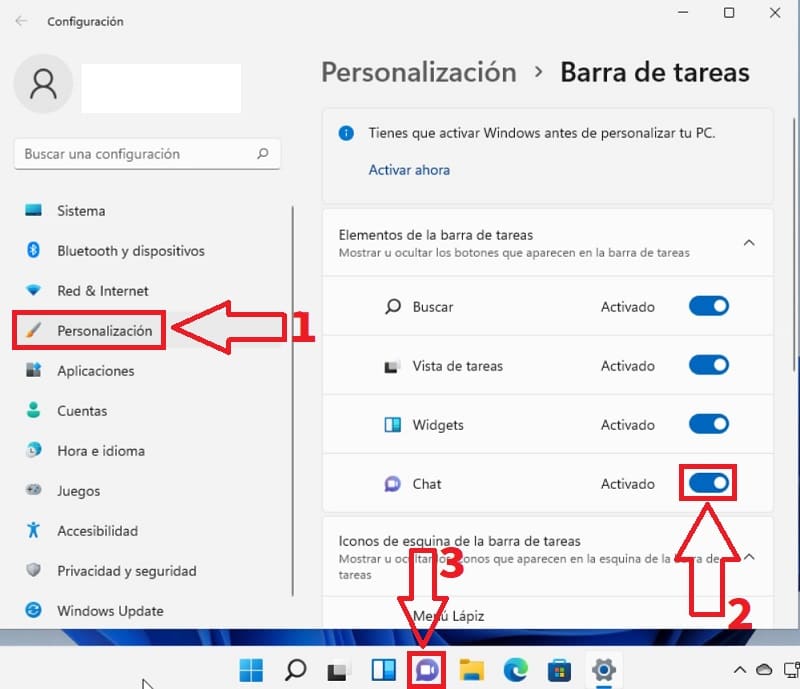Open Search from the taskbar
This screenshot has height=689, width=800.
295,670
